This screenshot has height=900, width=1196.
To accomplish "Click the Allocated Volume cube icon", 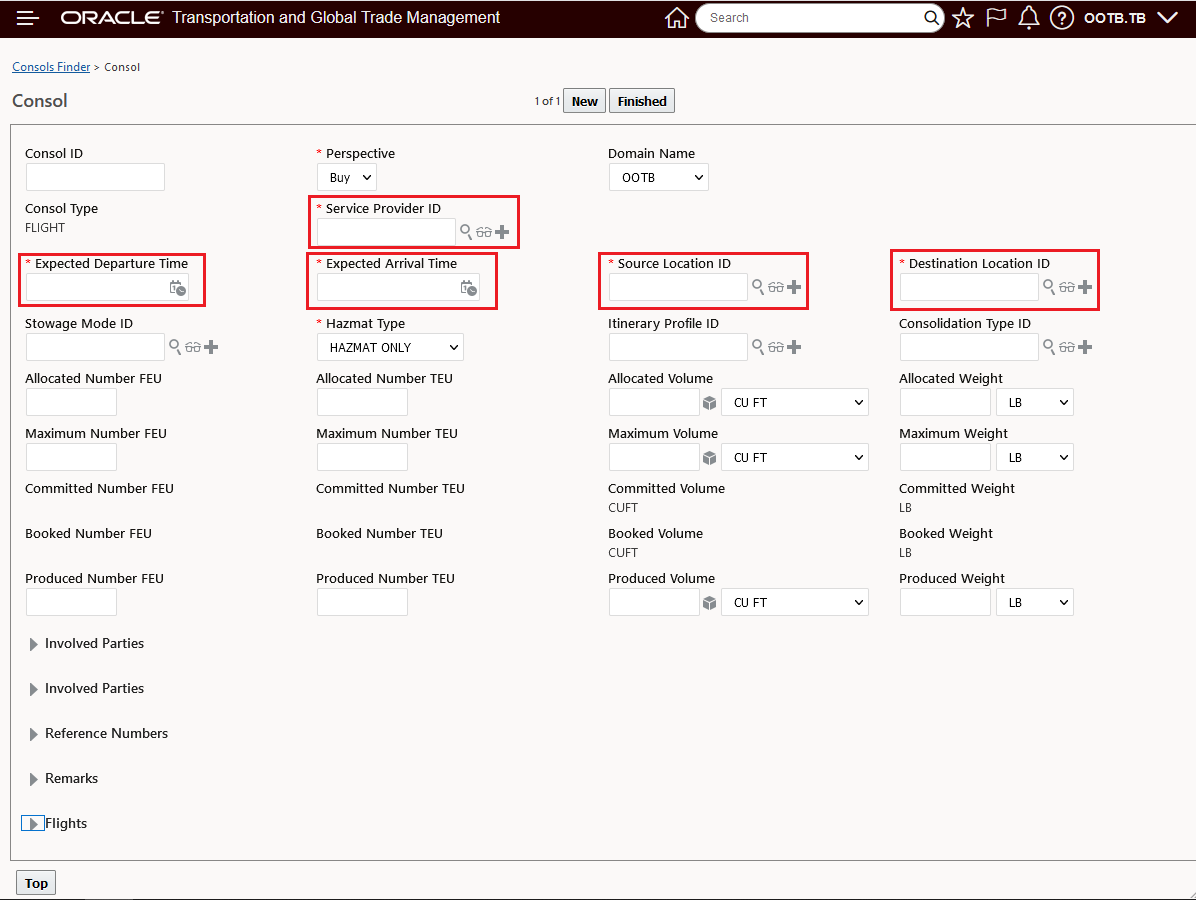I will pyautogui.click(x=709, y=403).
